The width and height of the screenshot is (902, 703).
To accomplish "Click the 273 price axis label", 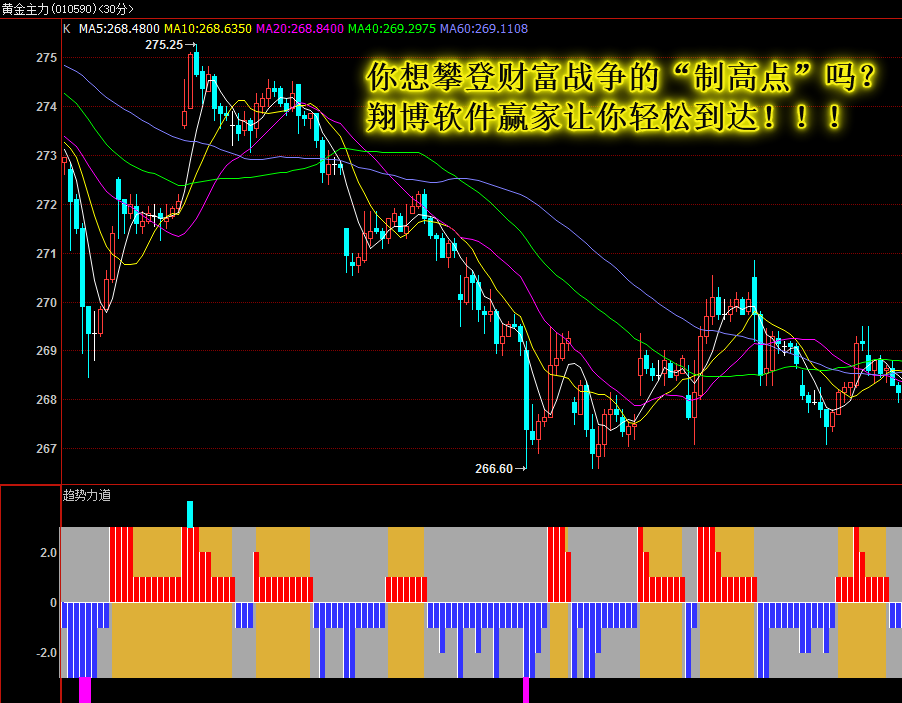I will pyautogui.click(x=47, y=155).
